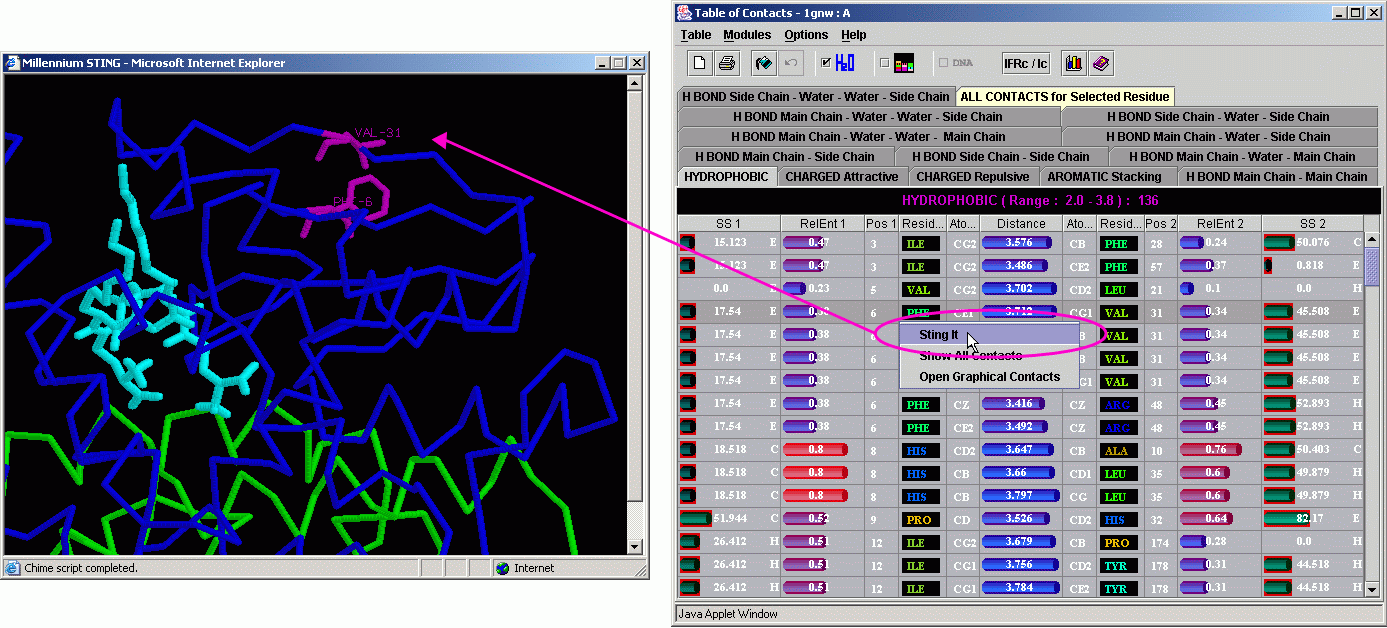Open the Modules menu
Viewport: 1387px width, 628px height.
[x=747, y=35]
